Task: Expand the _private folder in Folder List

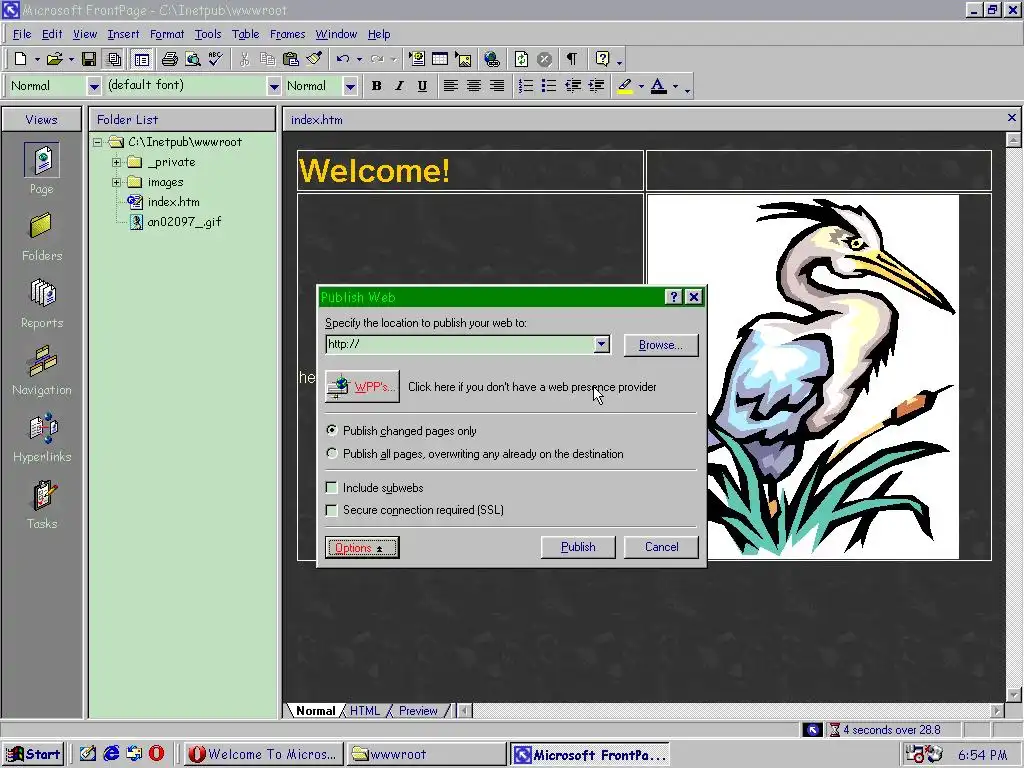Action: pos(116,162)
